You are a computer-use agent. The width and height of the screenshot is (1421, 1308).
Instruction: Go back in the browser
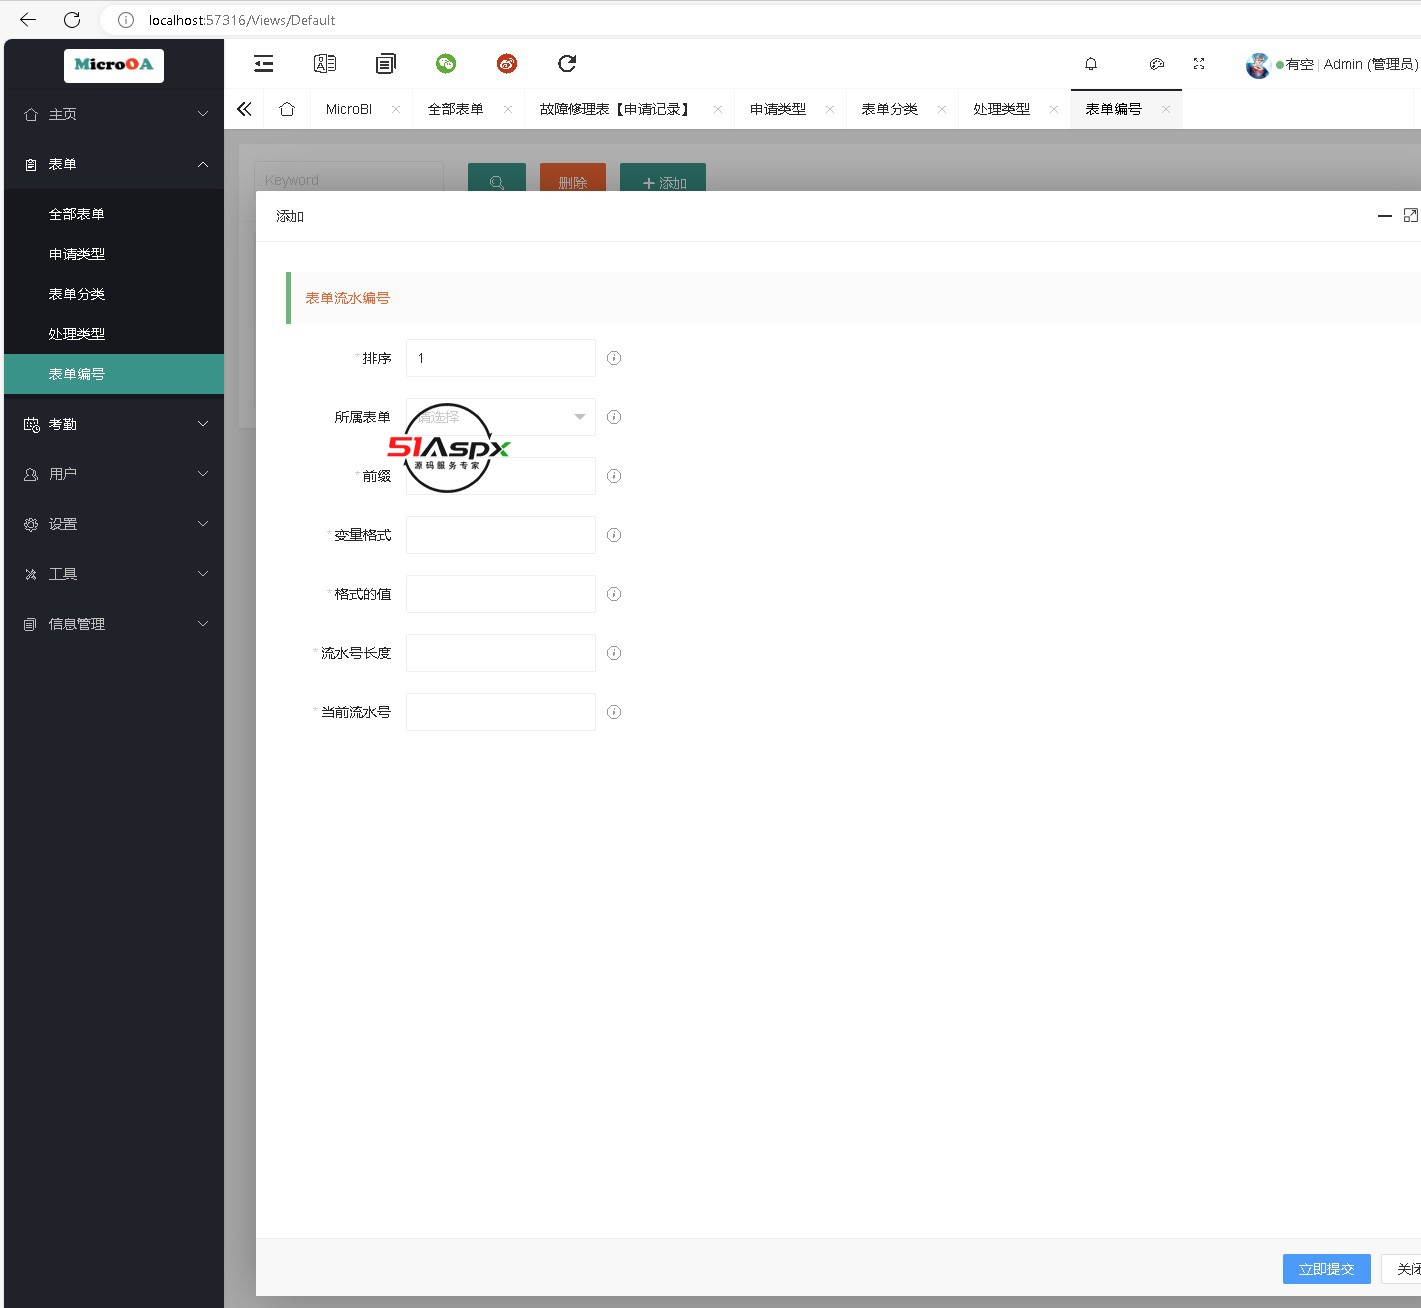[28, 20]
